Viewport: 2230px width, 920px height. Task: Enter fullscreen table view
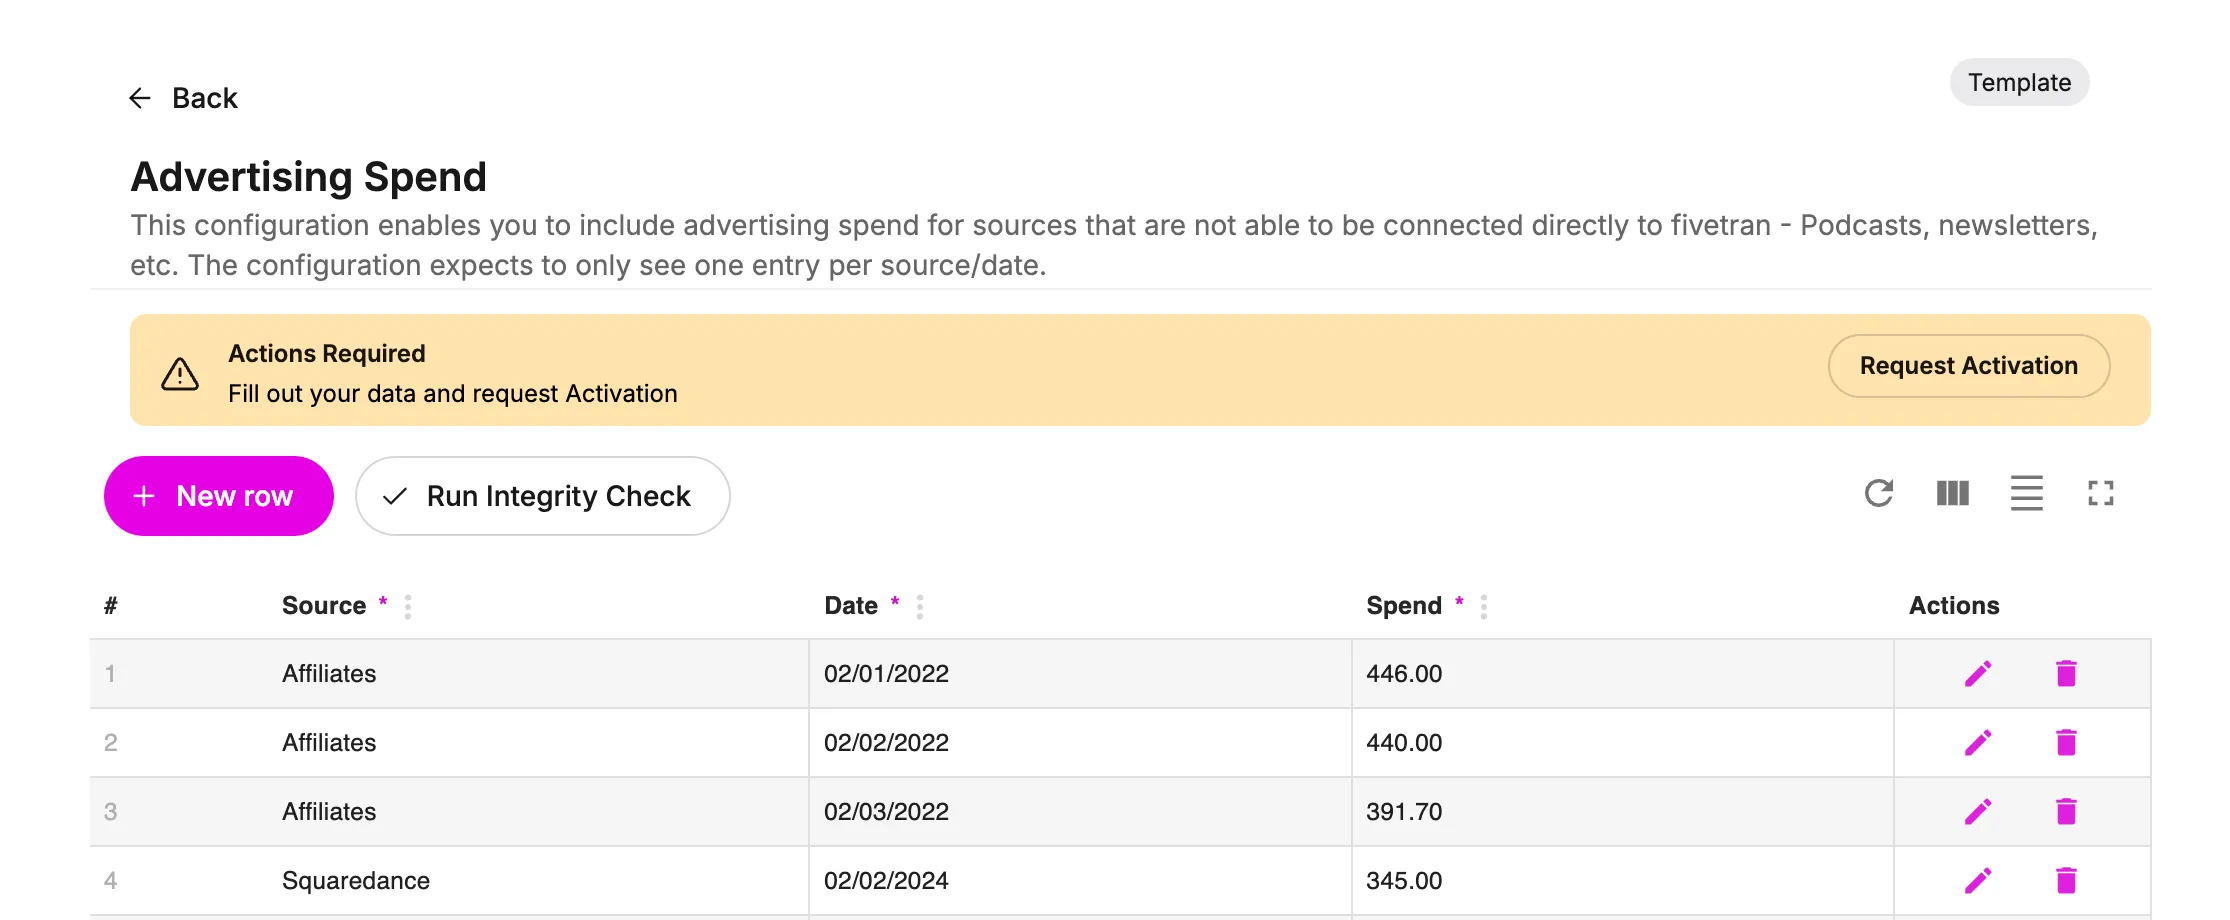pos(2100,493)
